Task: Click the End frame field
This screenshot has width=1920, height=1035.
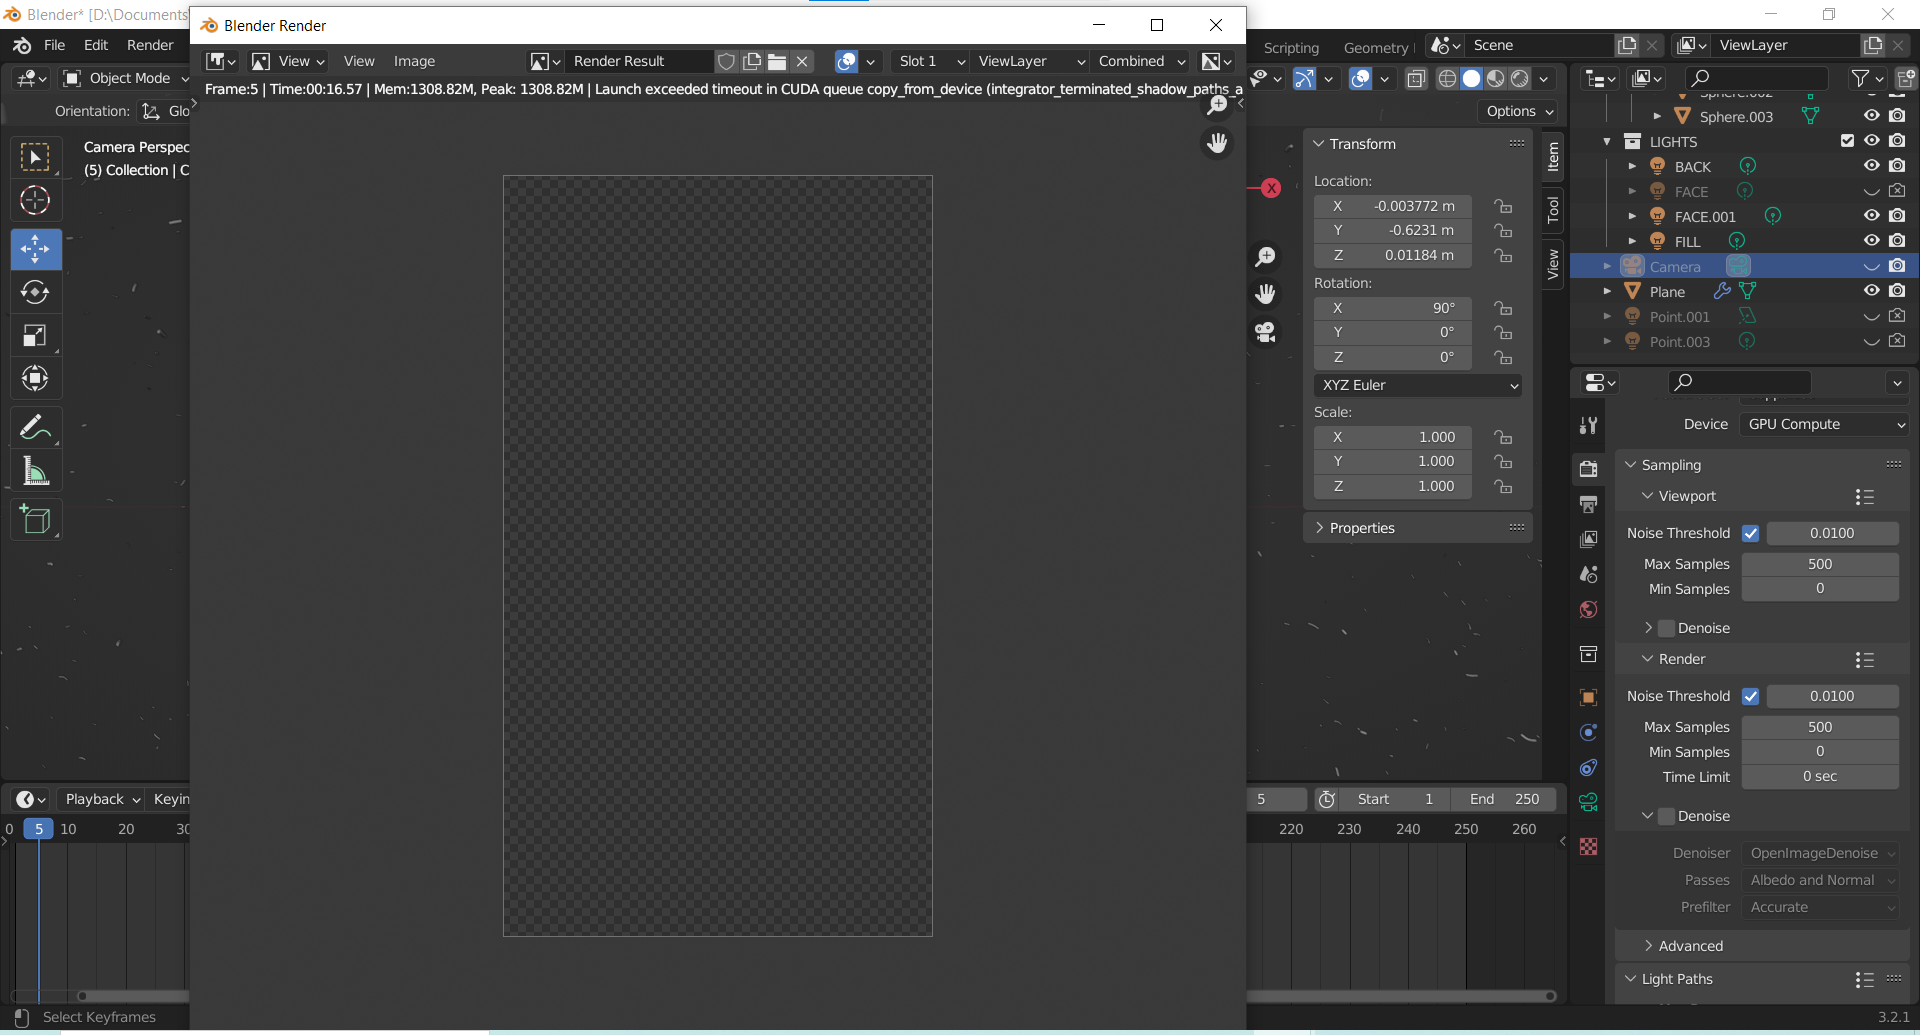Action: pyautogui.click(x=1504, y=799)
